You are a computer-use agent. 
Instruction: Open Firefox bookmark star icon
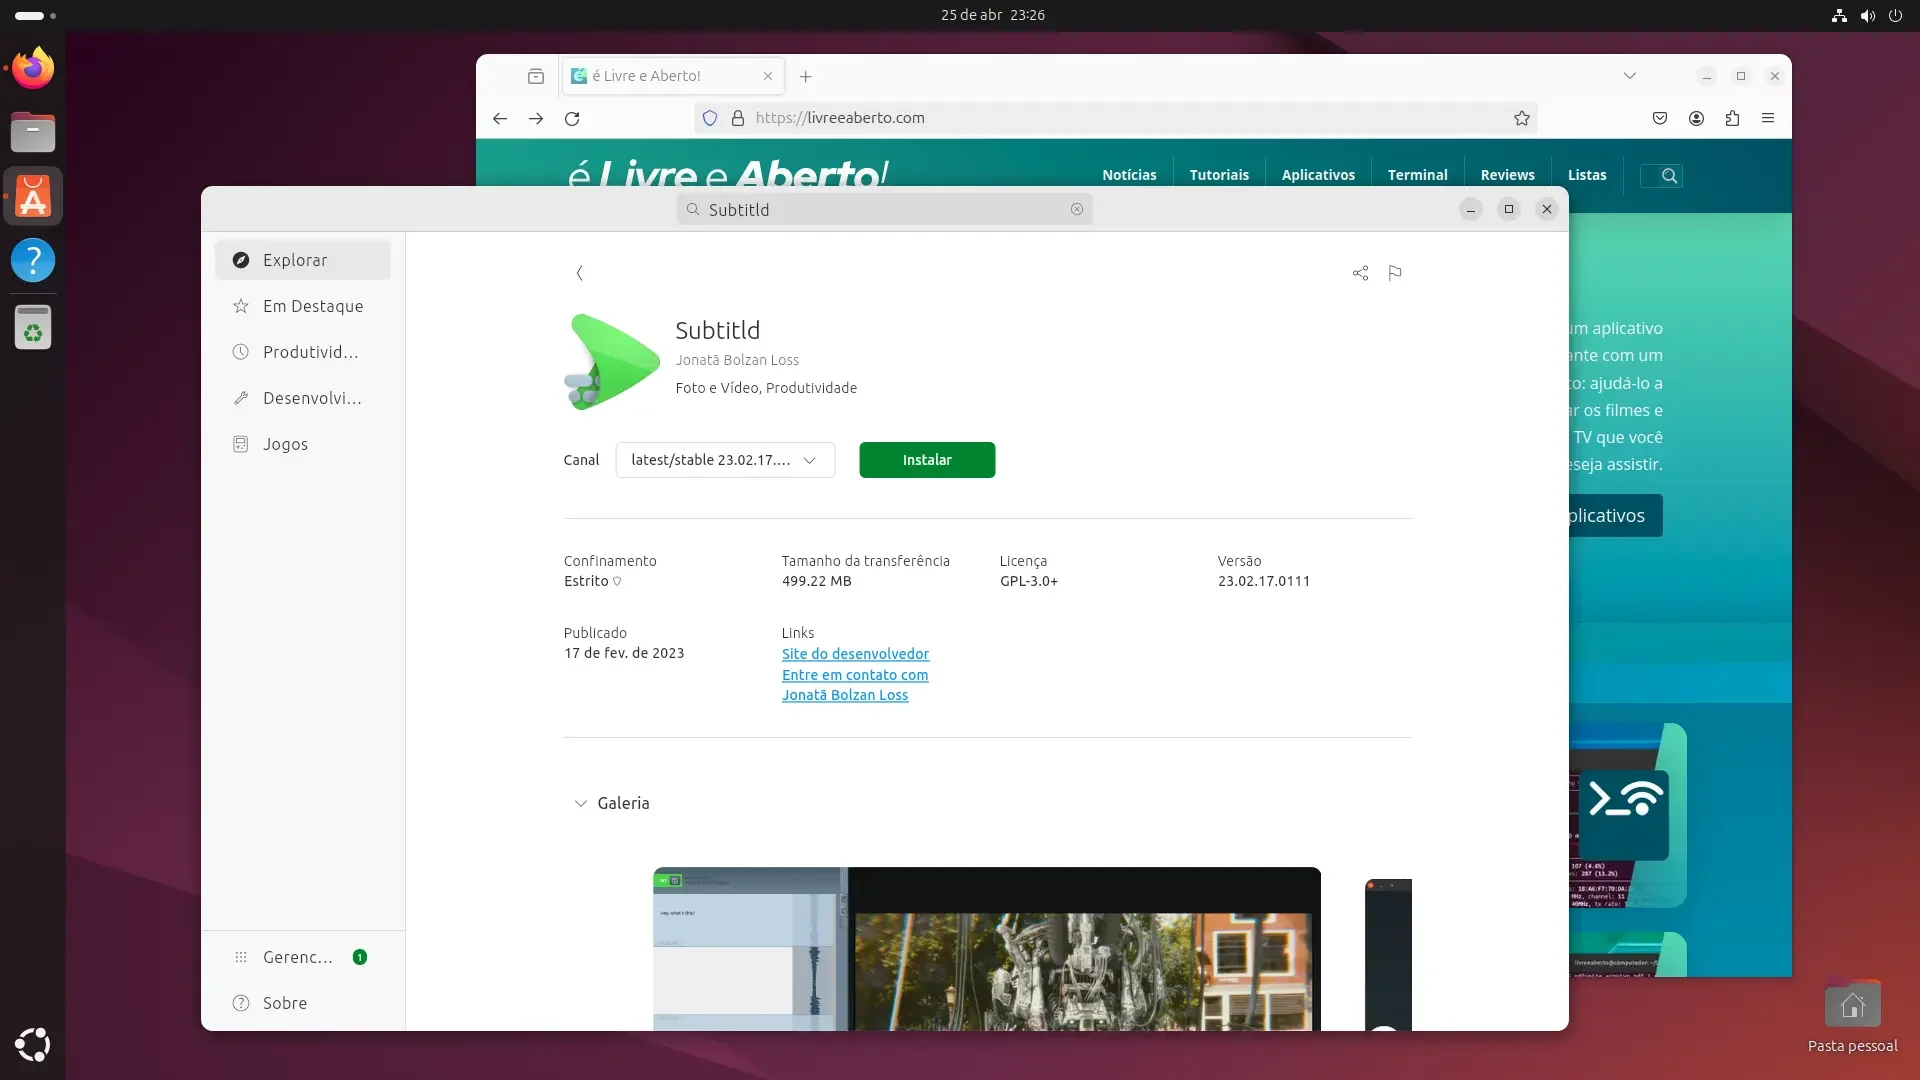(1522, 118)
